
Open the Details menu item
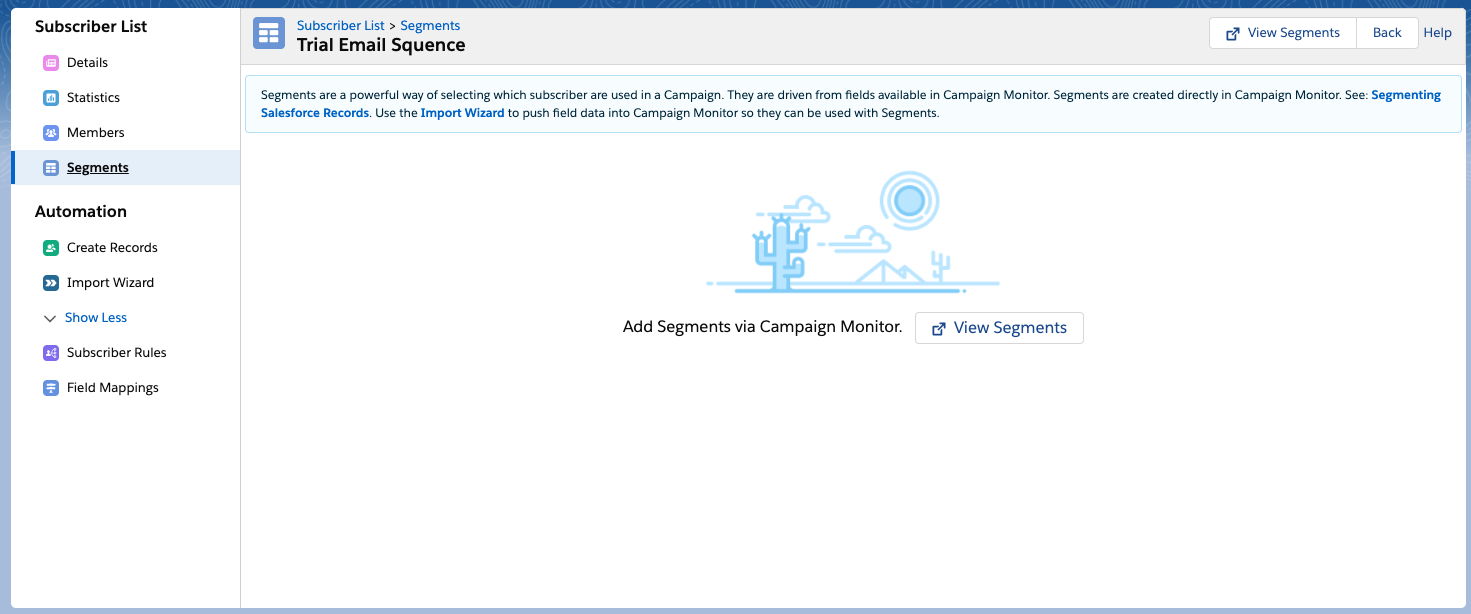(x=87, y=63)
